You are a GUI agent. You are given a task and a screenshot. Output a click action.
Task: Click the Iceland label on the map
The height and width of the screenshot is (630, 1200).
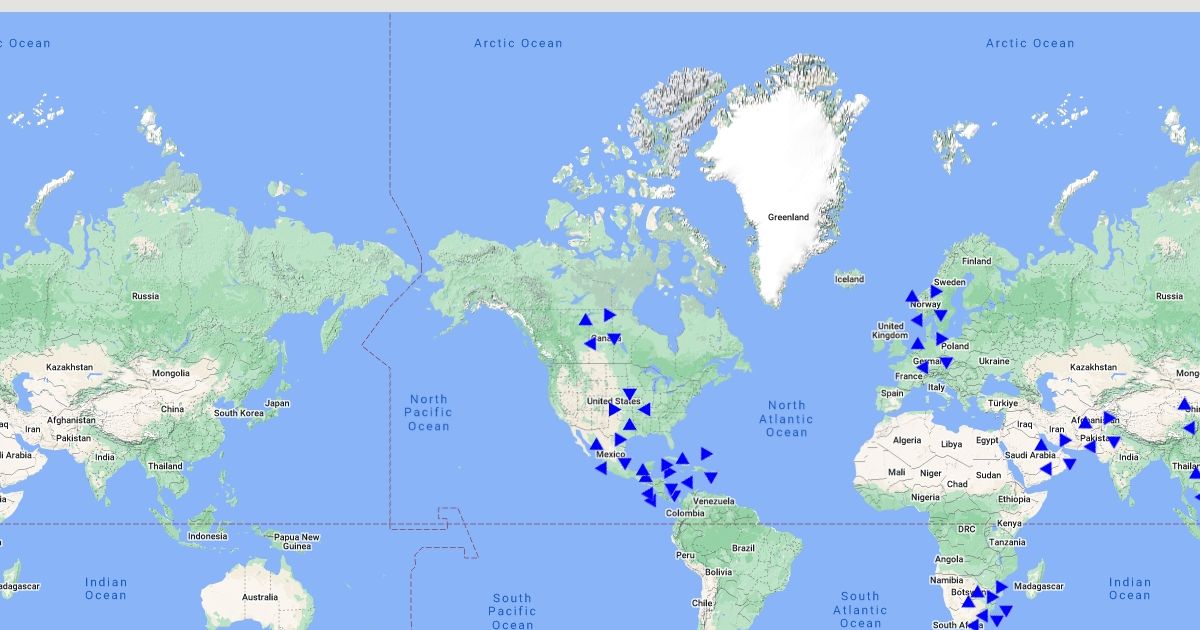849,279
